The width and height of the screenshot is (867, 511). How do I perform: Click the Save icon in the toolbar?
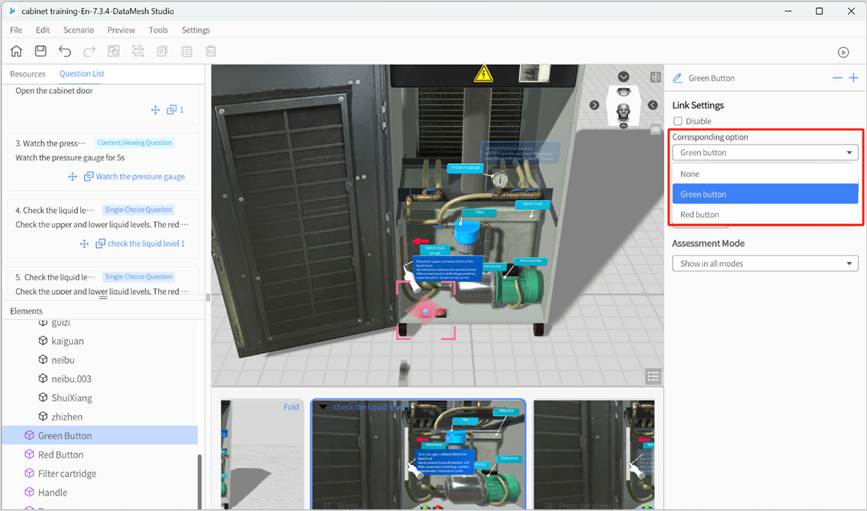(40, 51)
